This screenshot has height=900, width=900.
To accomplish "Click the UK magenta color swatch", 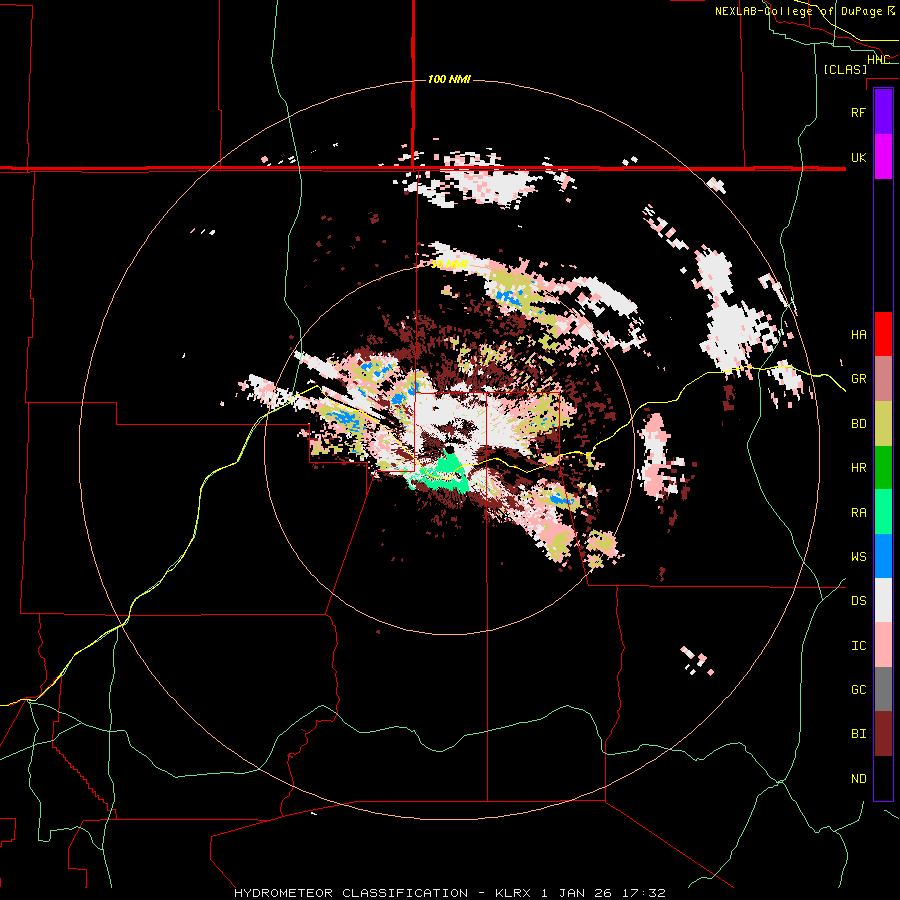I will pyautogui.click(x=883, y=157).
